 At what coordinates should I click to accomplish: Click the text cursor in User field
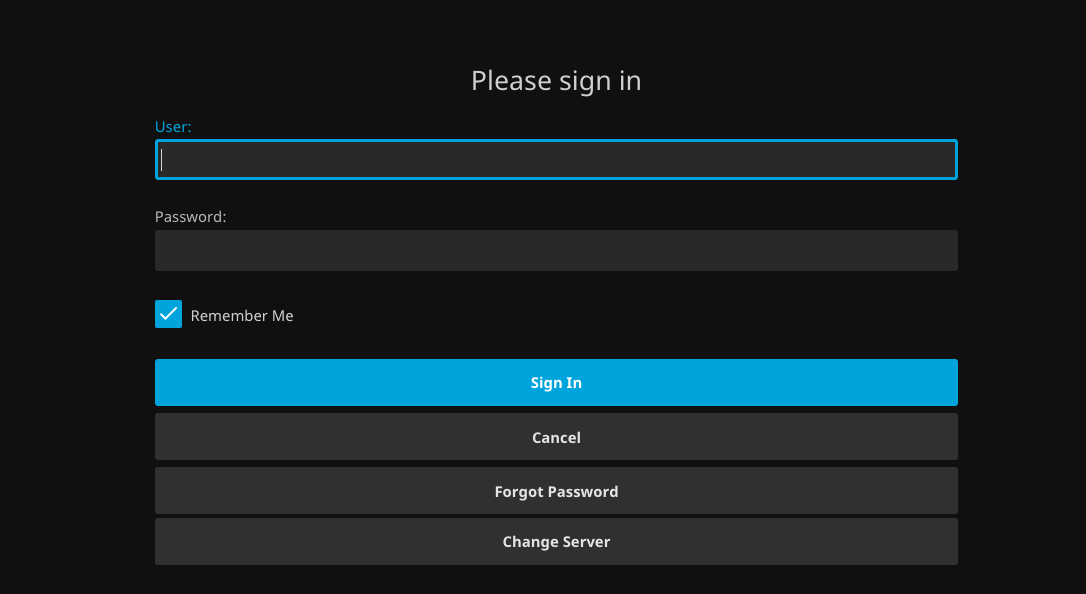tap(162, 160)
